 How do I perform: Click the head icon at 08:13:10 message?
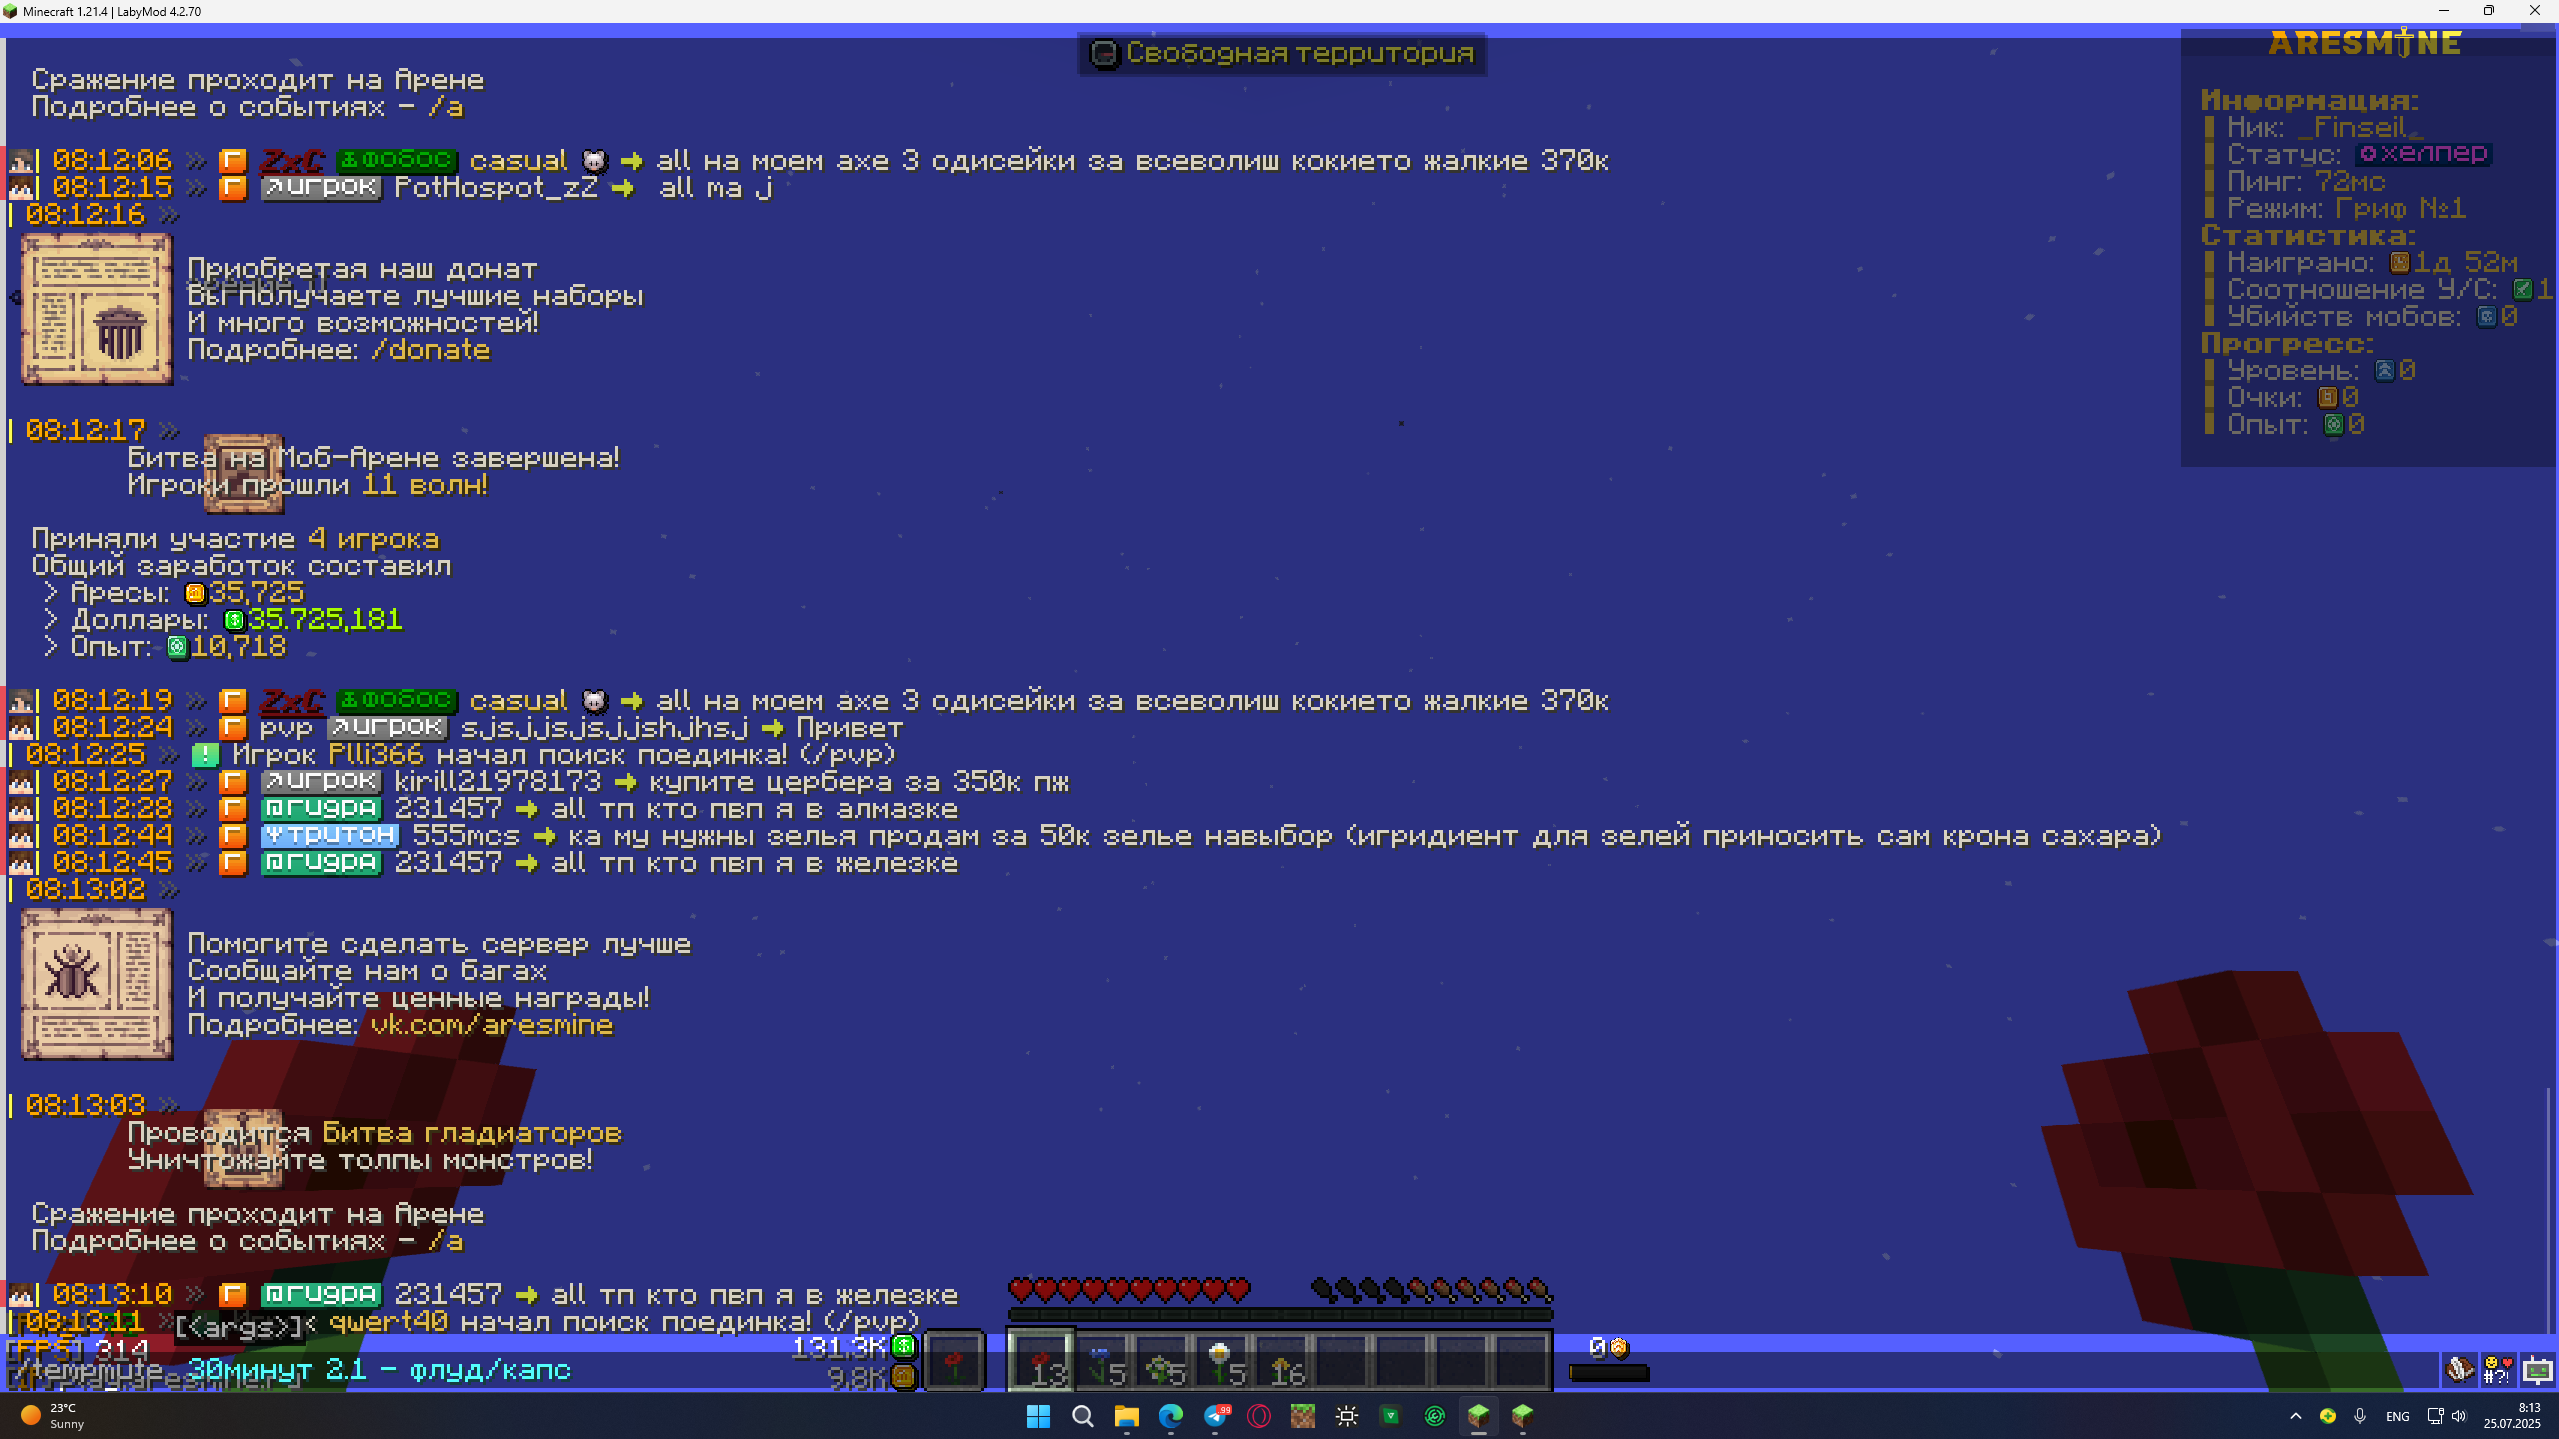point(22,1294)
